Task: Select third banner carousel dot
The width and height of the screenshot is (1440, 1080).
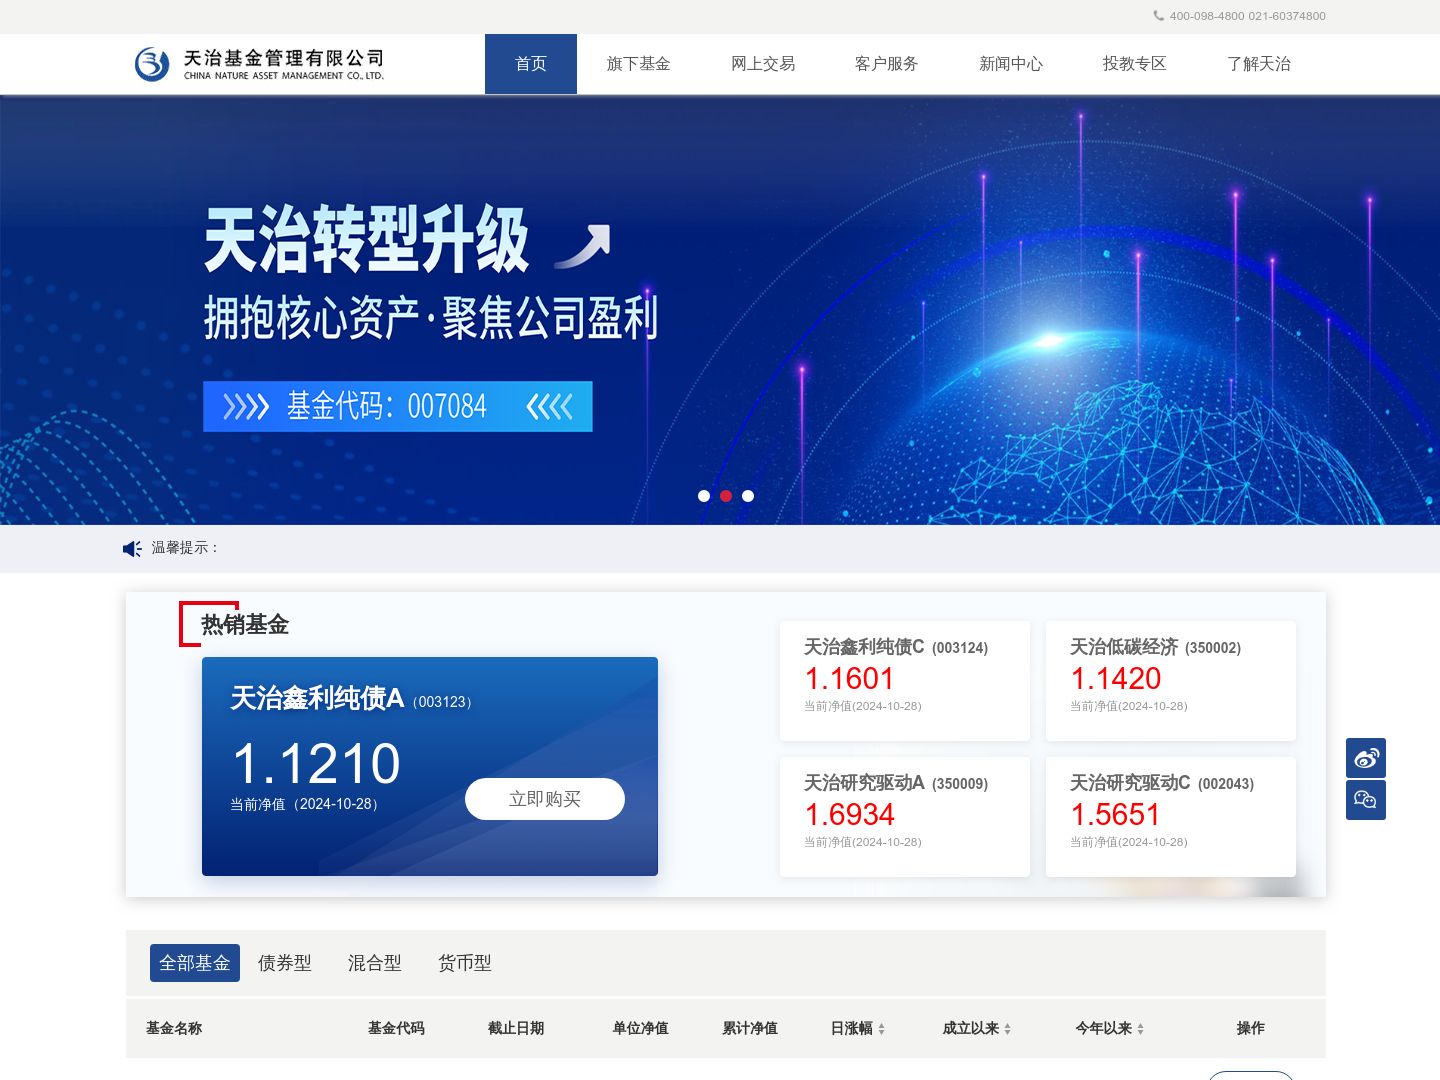Action: 748,496
